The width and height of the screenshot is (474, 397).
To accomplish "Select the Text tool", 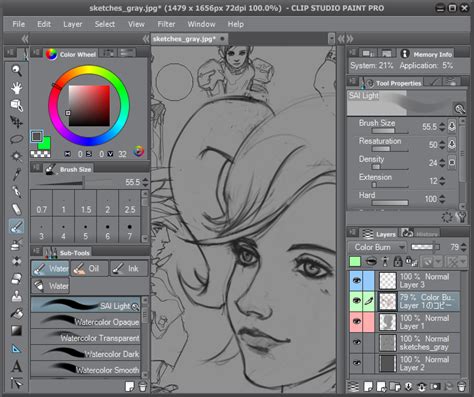I will pos(16,366).
